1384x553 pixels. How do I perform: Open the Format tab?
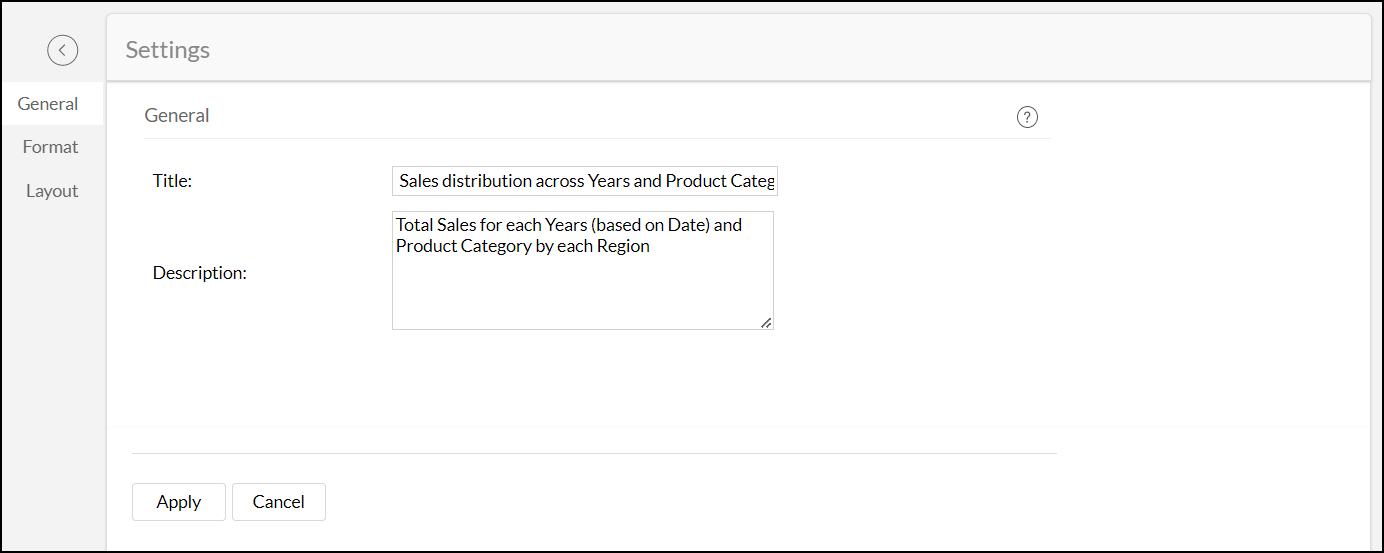51,147
